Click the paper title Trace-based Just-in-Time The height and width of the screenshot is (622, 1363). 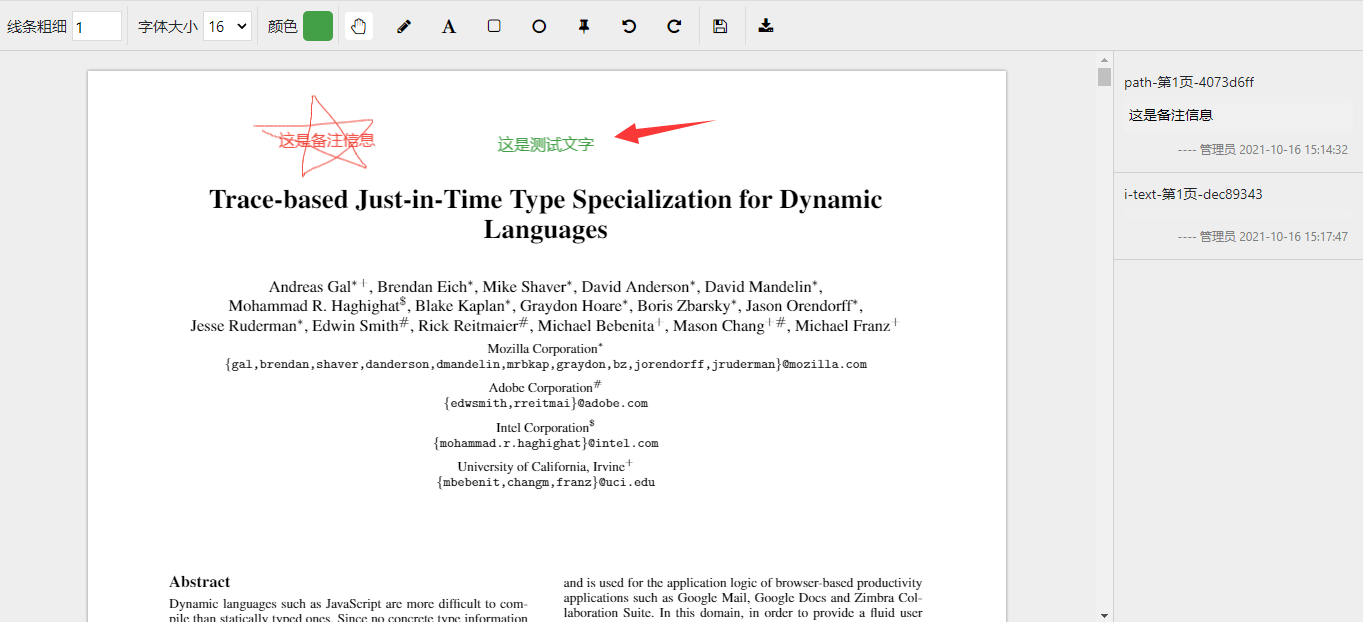546,214
